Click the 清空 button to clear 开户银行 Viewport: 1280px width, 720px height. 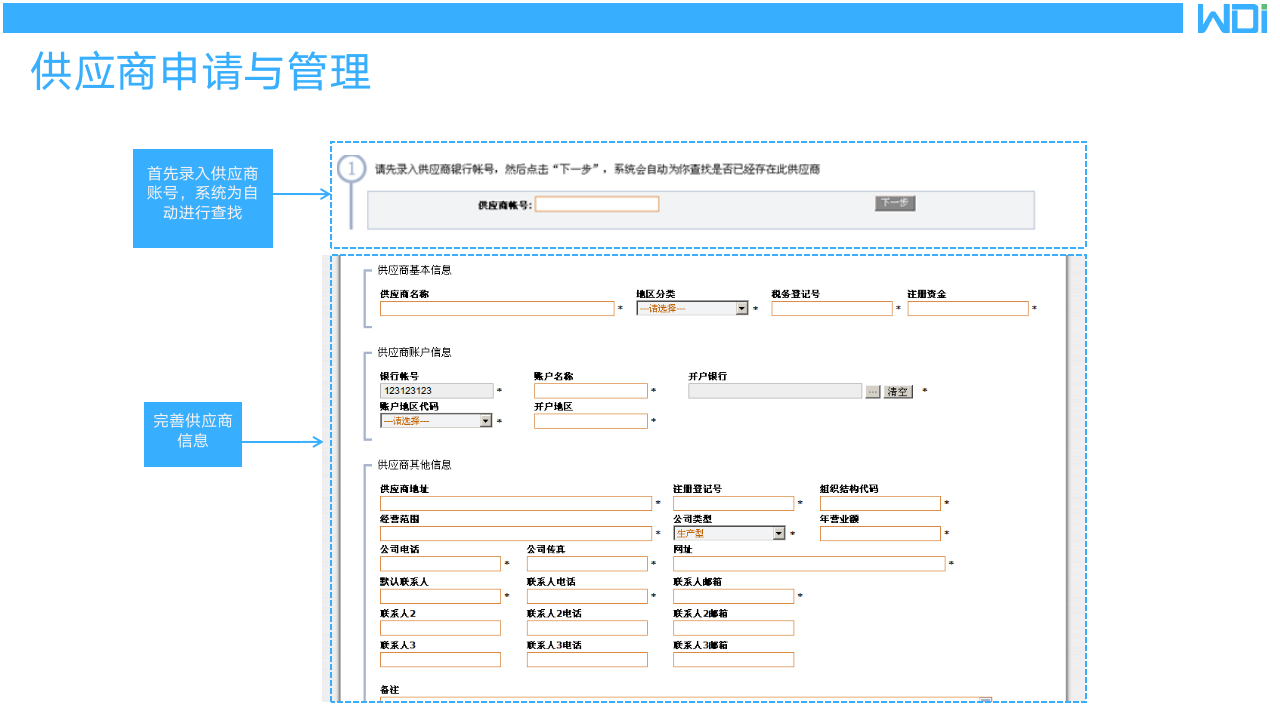[898, 391]
